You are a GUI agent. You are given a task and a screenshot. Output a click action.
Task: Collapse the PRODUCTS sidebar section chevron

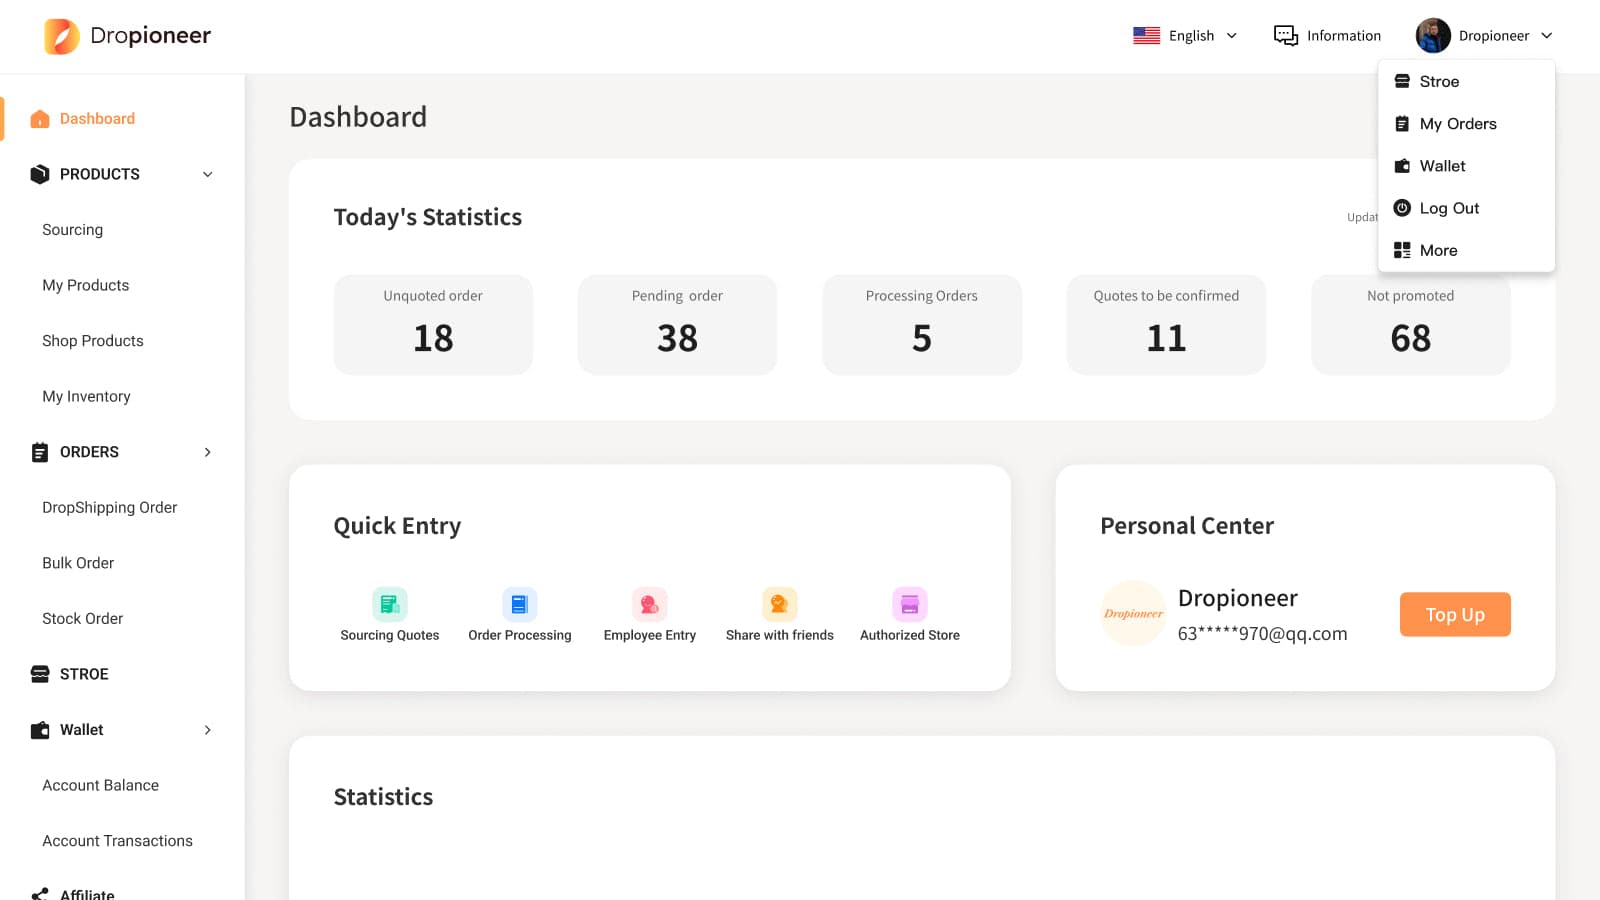pos(208,174)
